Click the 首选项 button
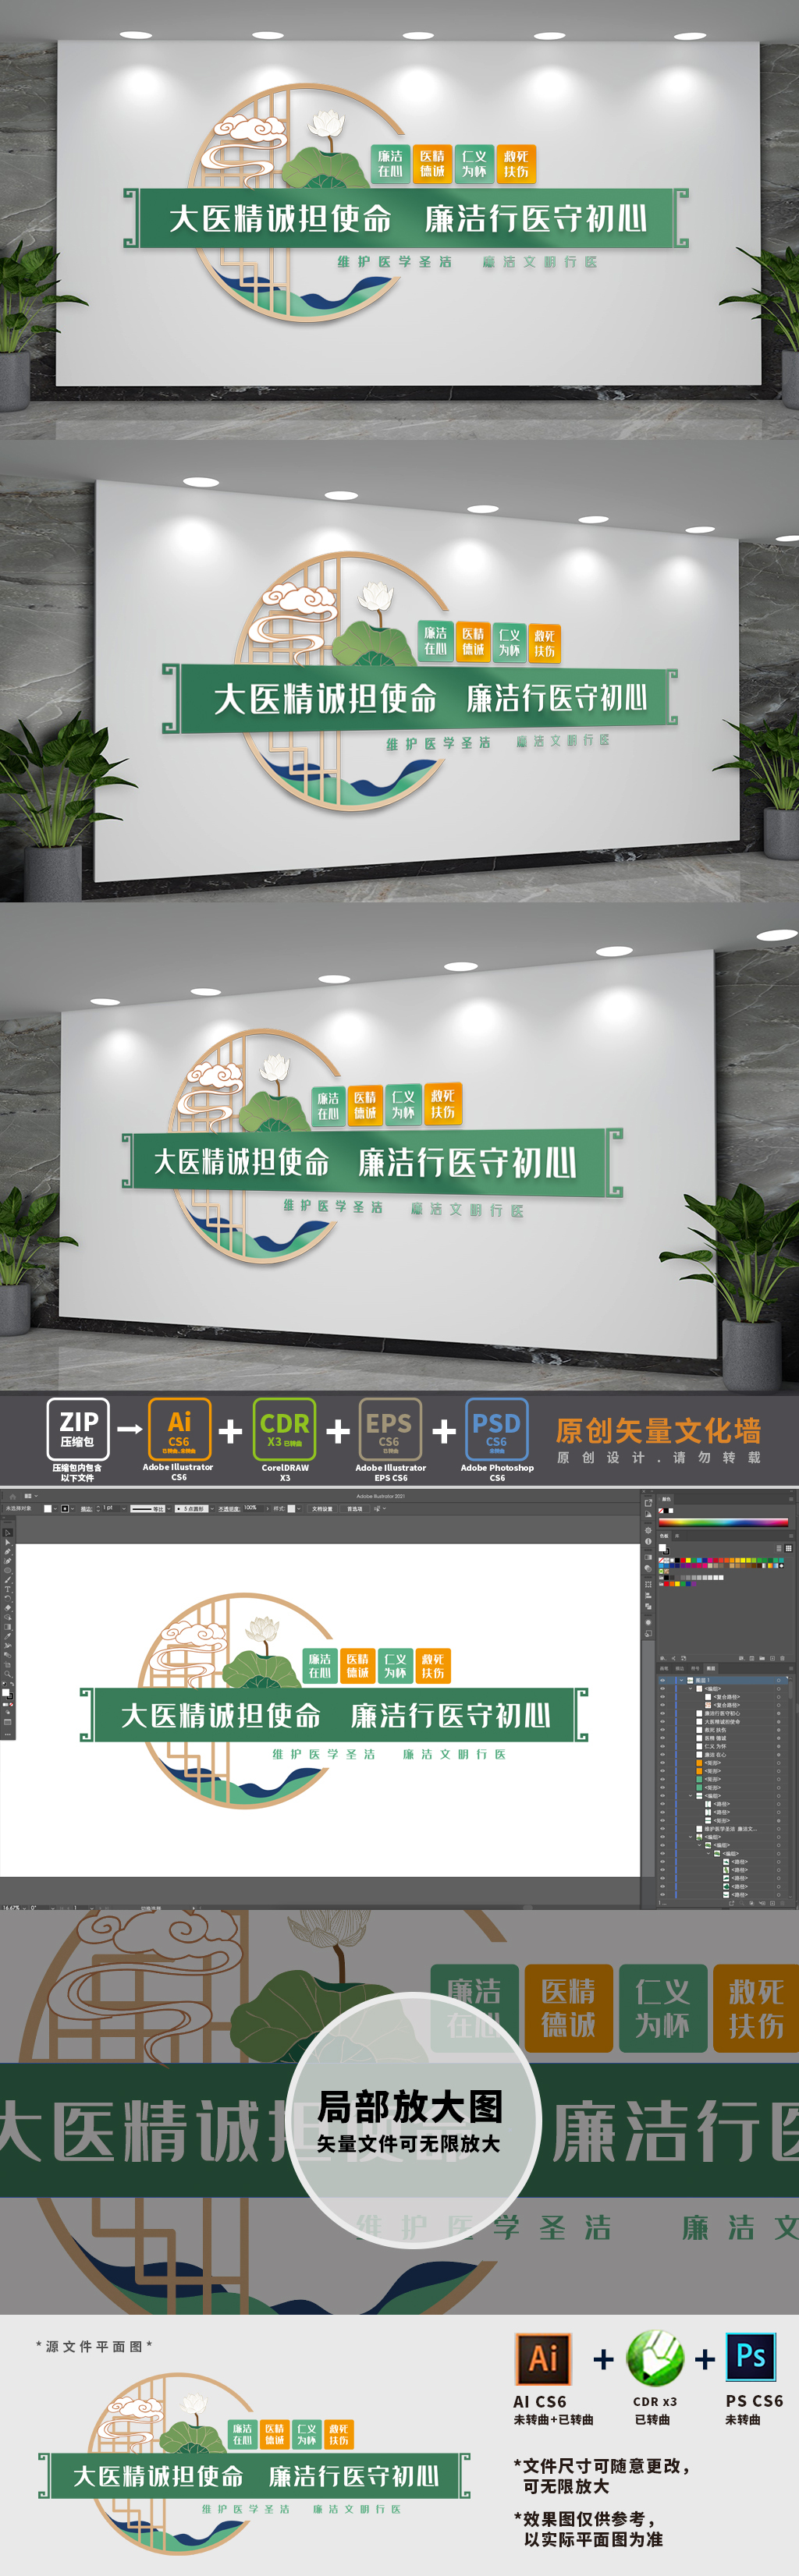Image resolution: width=799 pixels, height=2576 pixels. click(354, 1509)
